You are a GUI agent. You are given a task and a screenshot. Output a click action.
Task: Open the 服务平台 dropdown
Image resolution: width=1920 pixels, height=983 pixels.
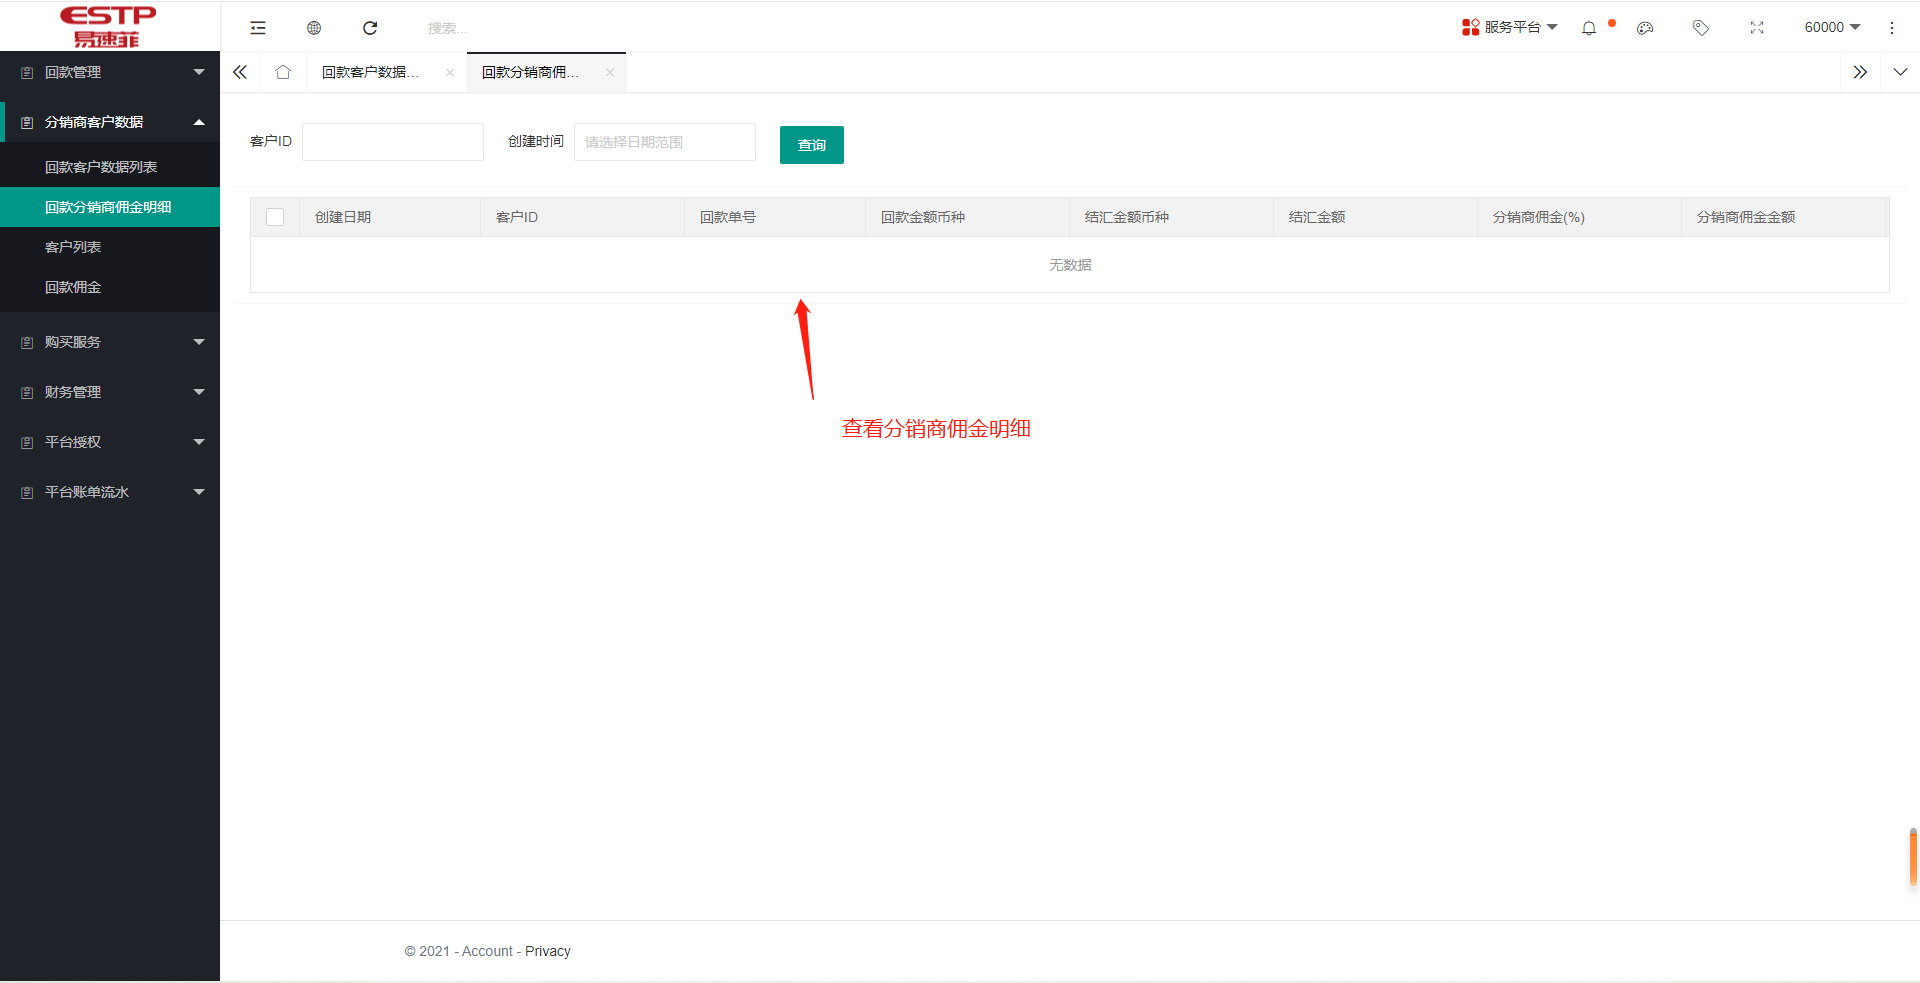pos(1510,27)
